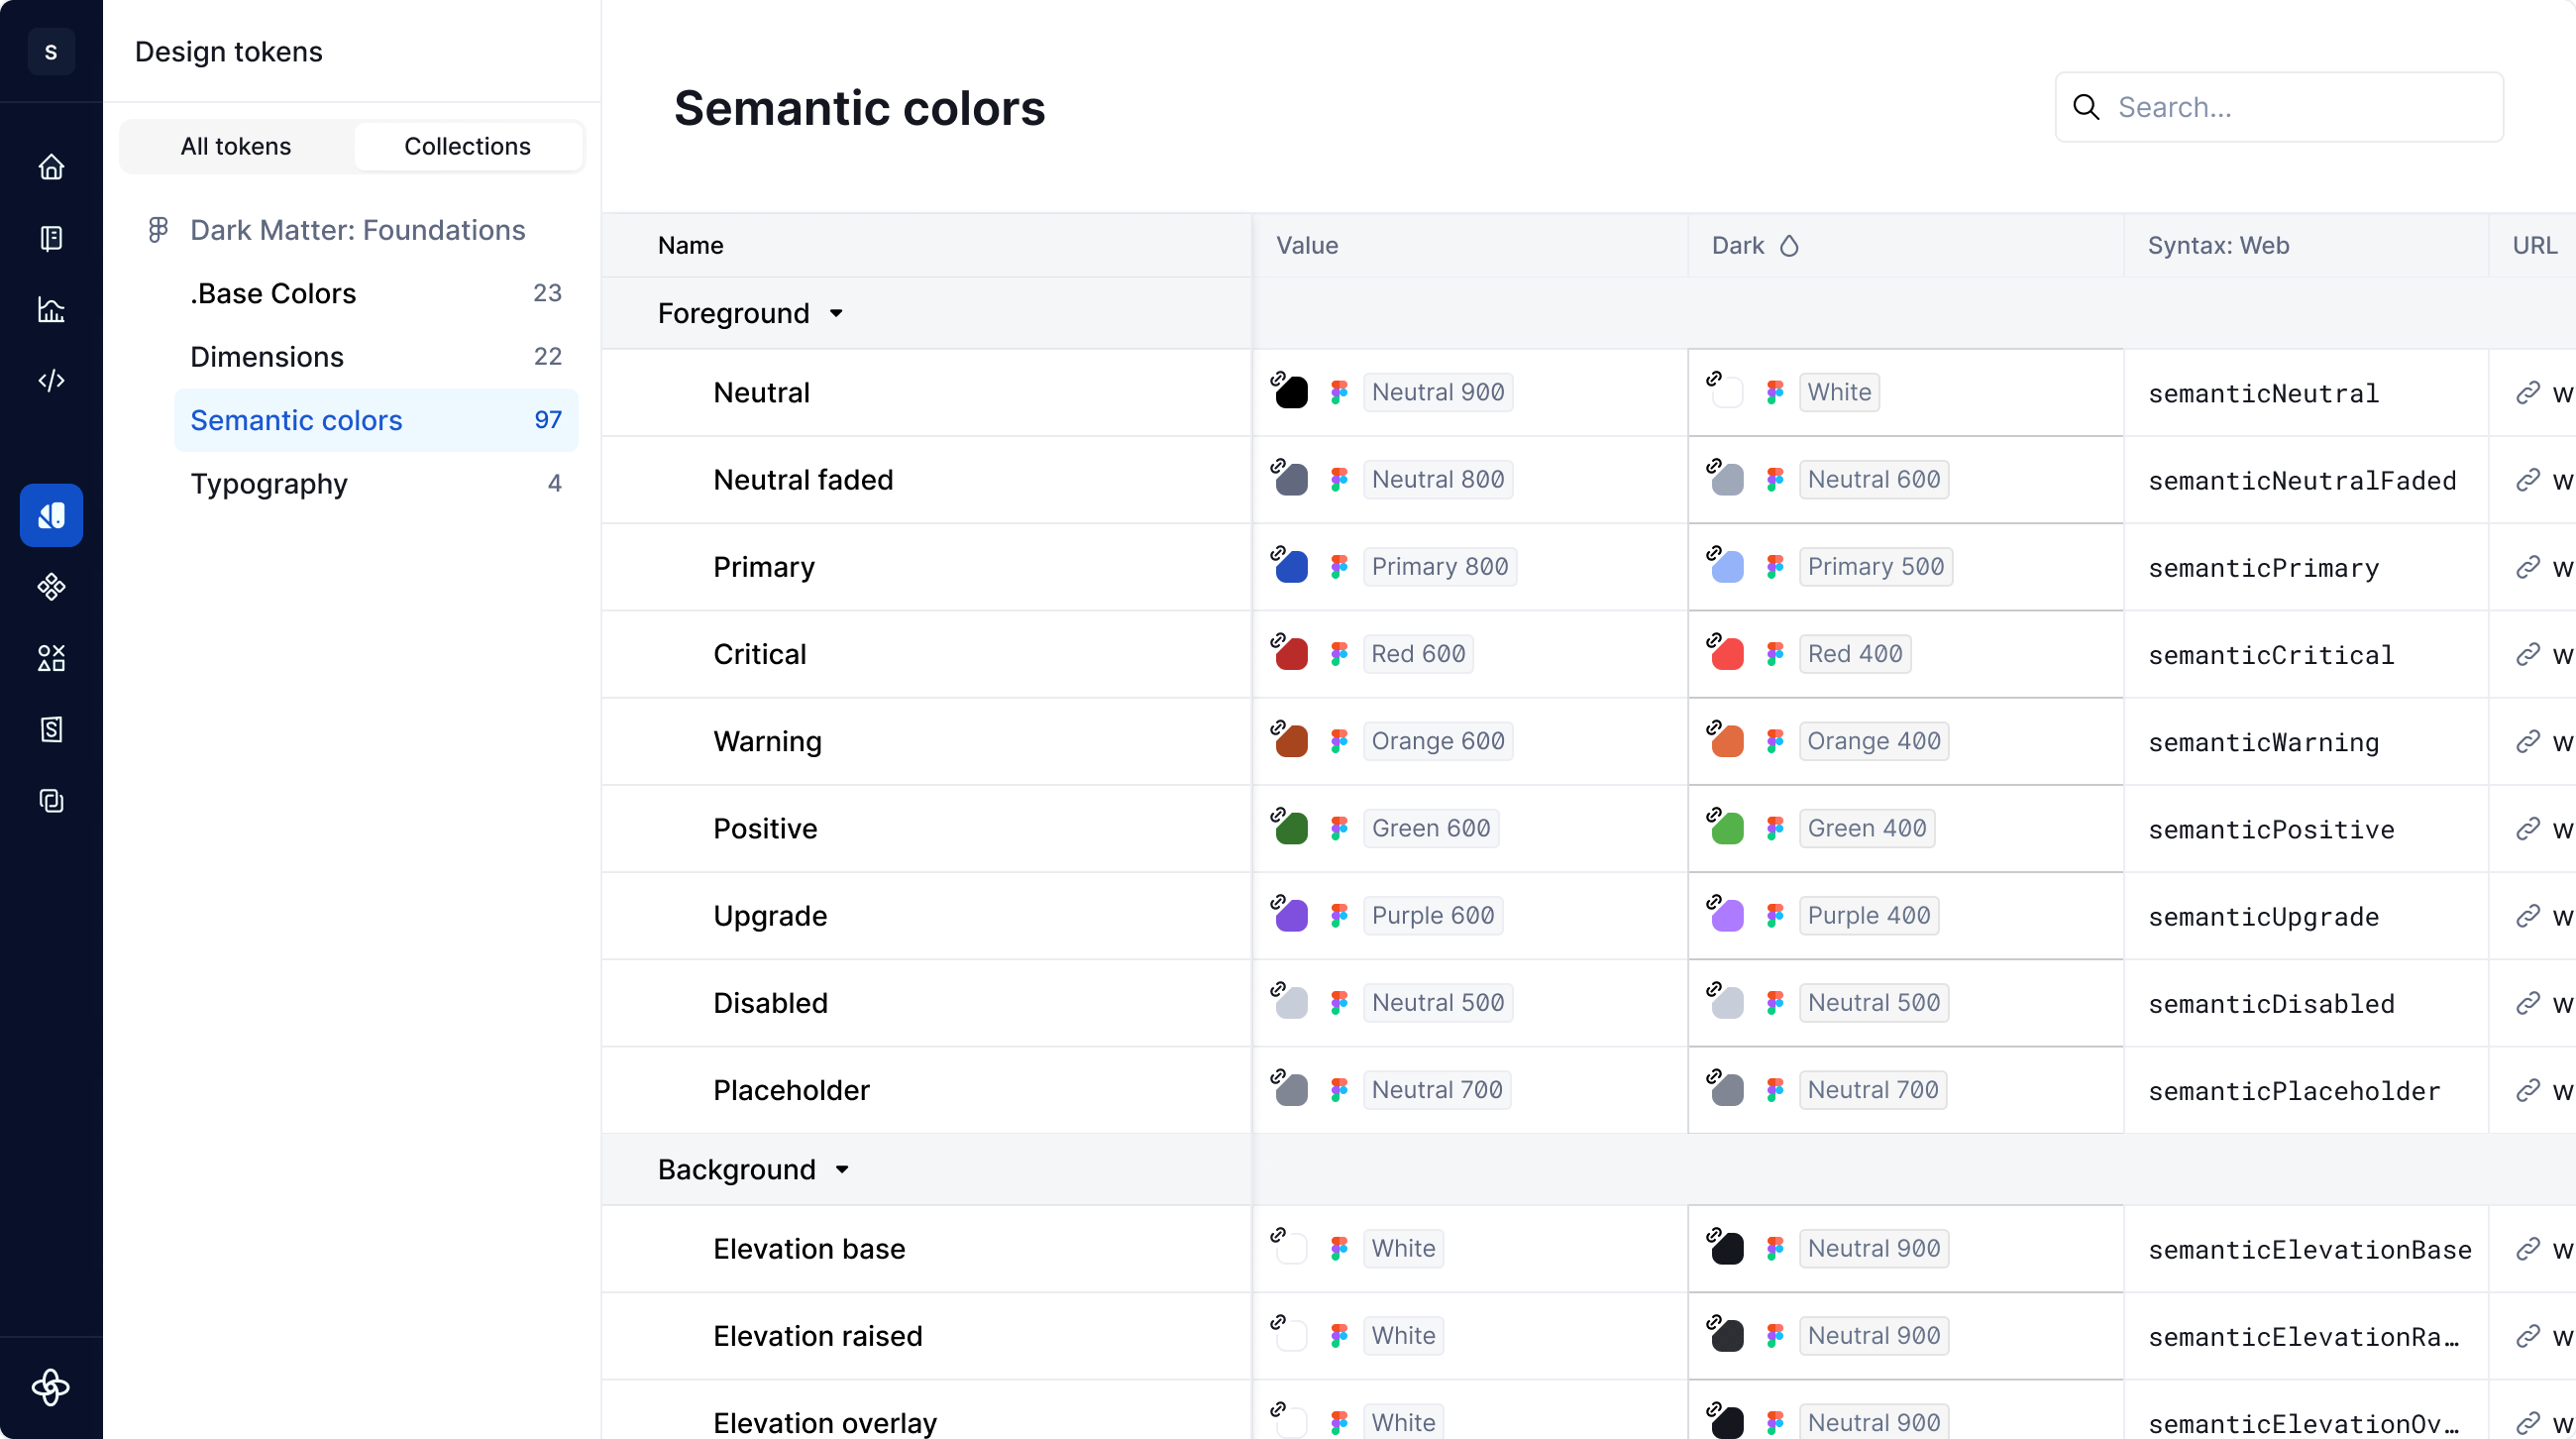
Task: Switch to the Collections tab
Action: click(x=468, y=146)
